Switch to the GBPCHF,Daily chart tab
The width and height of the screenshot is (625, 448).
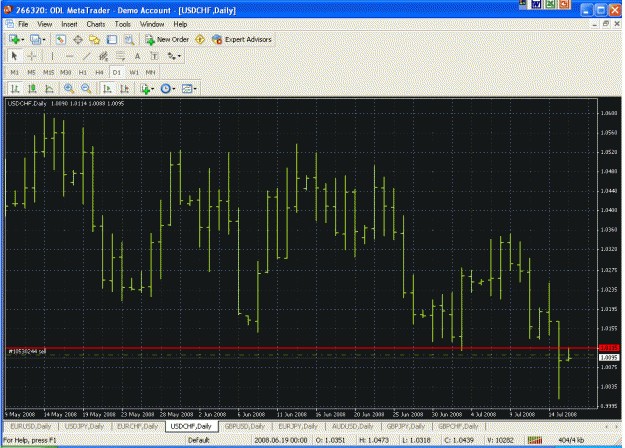[x=458, y=426]
